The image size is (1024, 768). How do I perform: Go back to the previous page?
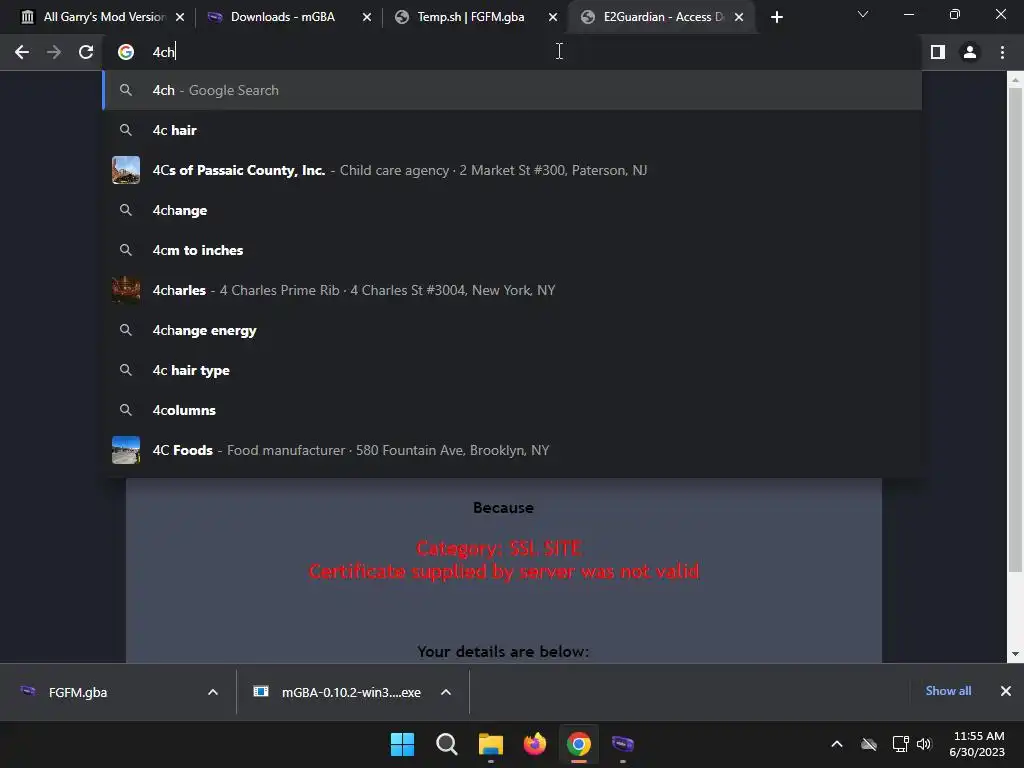pyautogui.click(x=22, y=52)
